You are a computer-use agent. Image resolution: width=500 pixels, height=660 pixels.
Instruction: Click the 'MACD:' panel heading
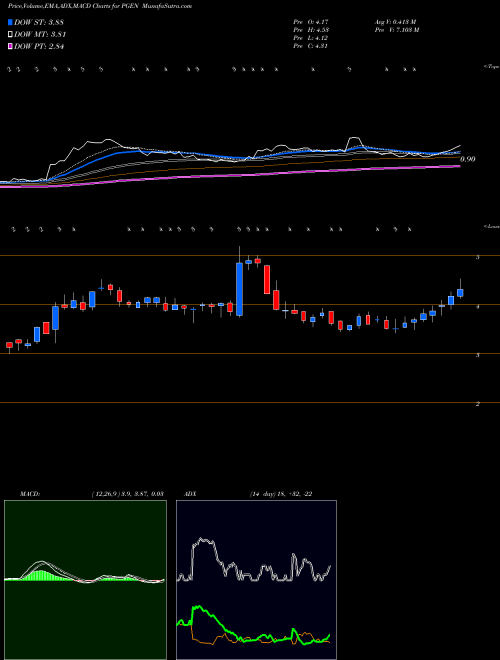tap(29, 494)
